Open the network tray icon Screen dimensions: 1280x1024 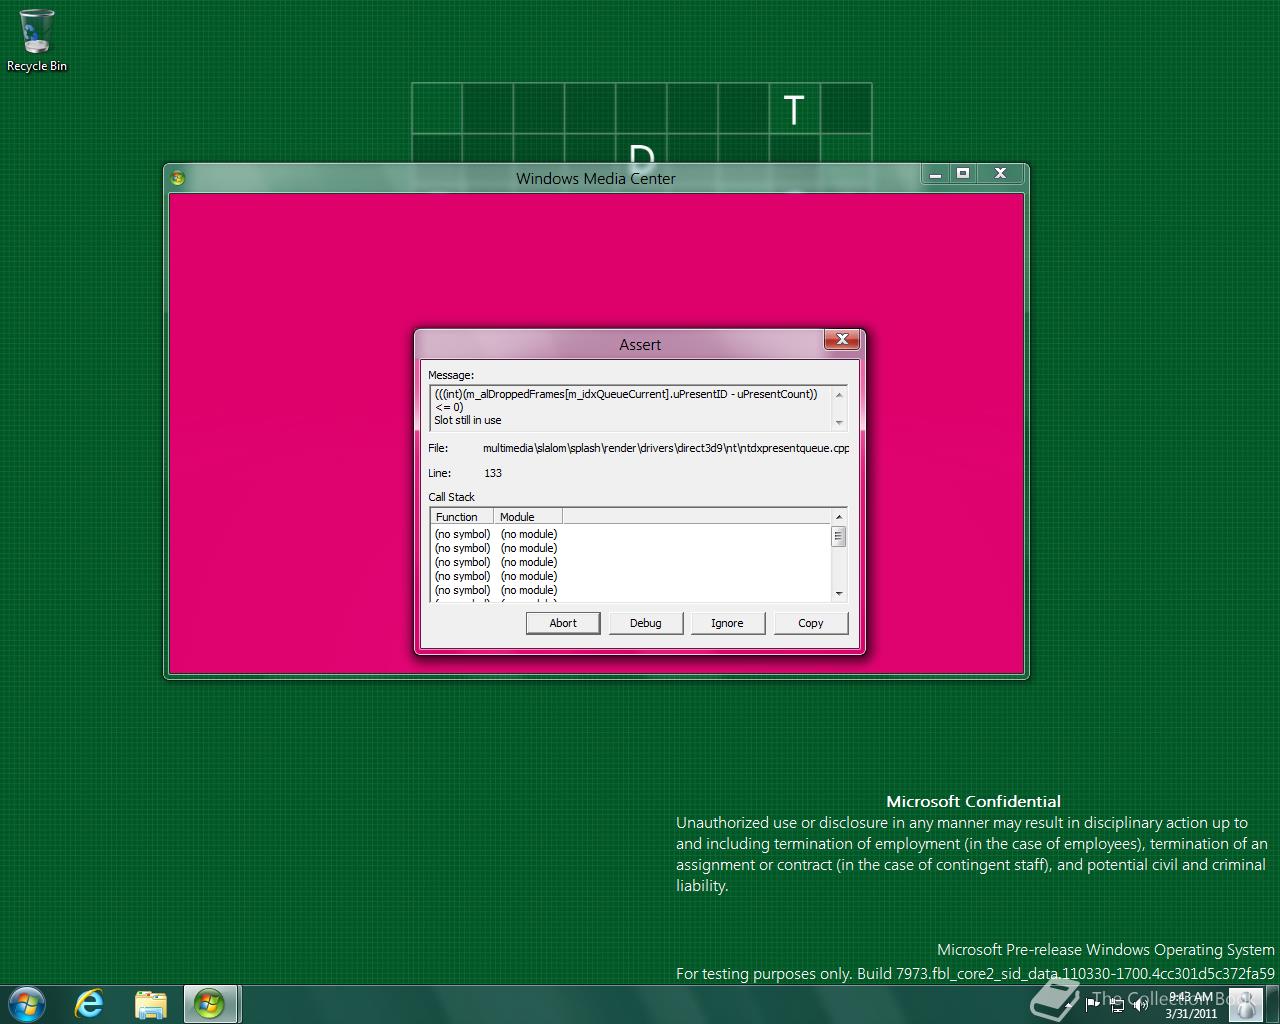coord(1116,1004)
